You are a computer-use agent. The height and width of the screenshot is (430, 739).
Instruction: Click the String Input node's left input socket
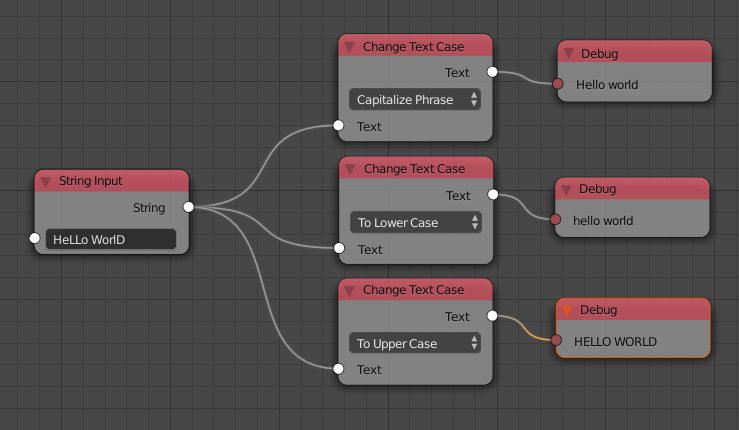[34, 238]
